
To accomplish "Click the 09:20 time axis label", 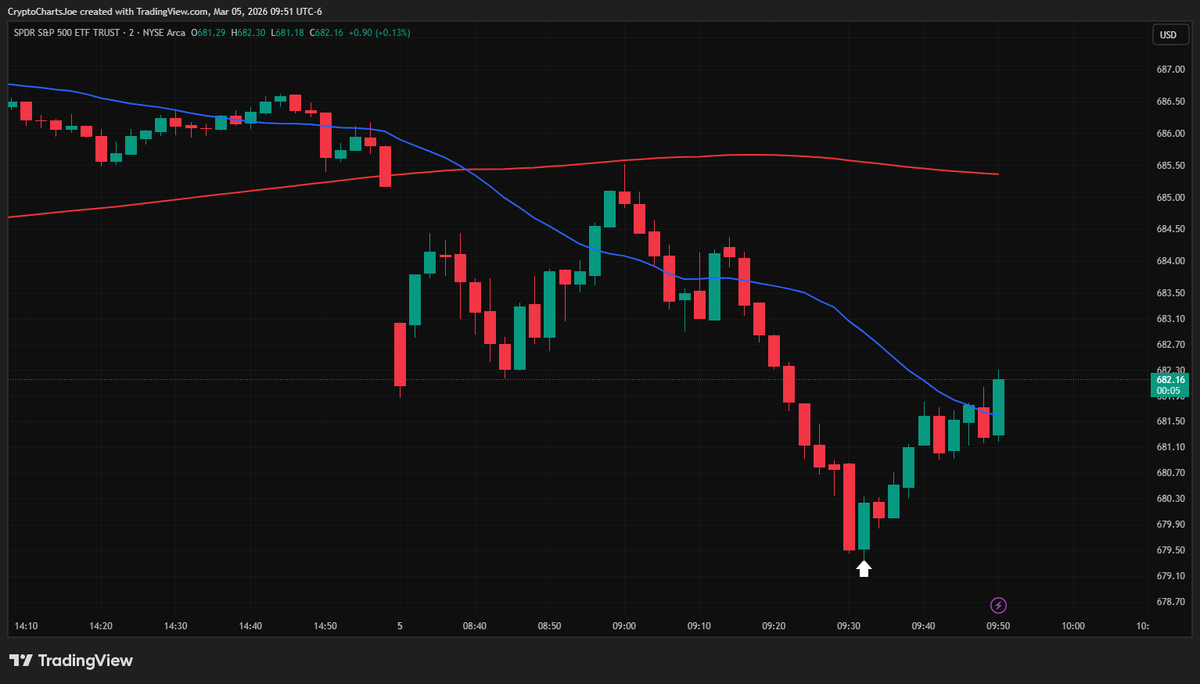I will 774,626.
